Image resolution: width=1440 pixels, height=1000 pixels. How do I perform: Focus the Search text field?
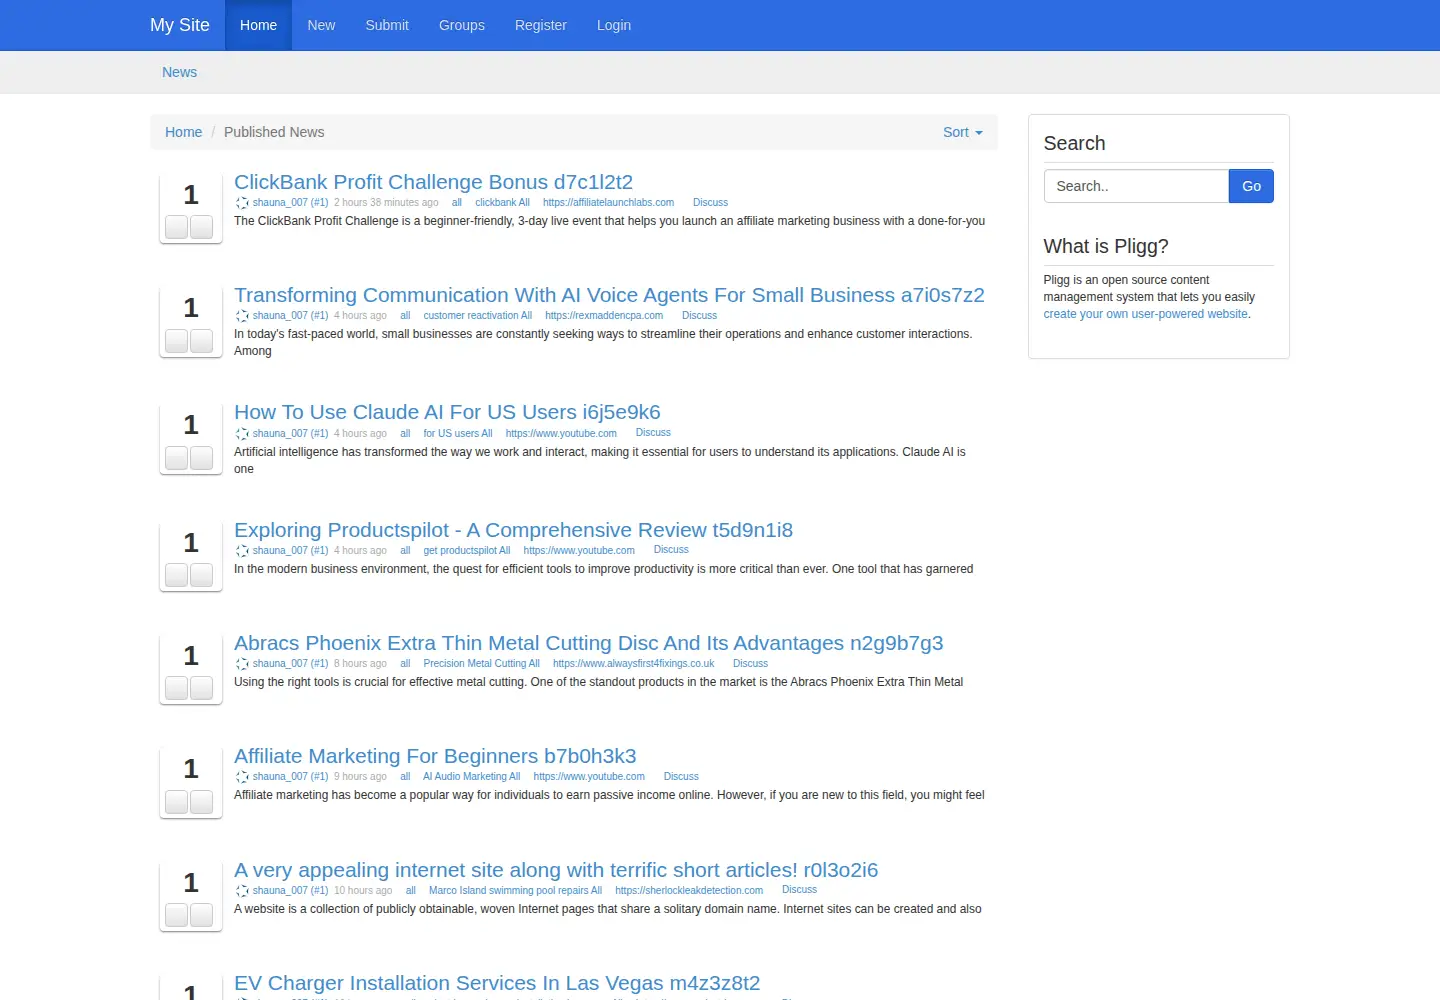click(x=1136, y=186)
